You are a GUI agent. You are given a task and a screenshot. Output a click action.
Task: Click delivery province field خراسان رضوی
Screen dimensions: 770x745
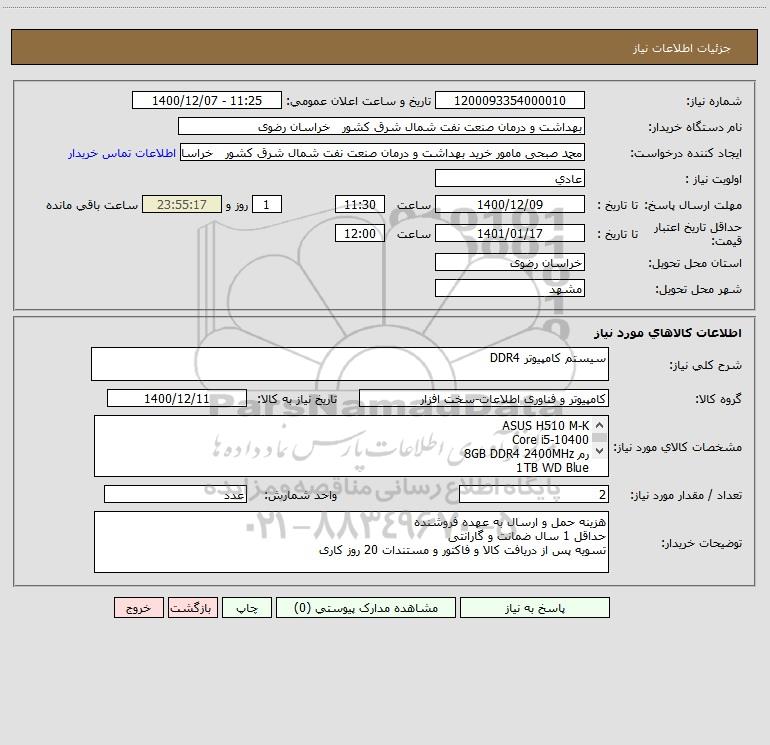(510, 263)
